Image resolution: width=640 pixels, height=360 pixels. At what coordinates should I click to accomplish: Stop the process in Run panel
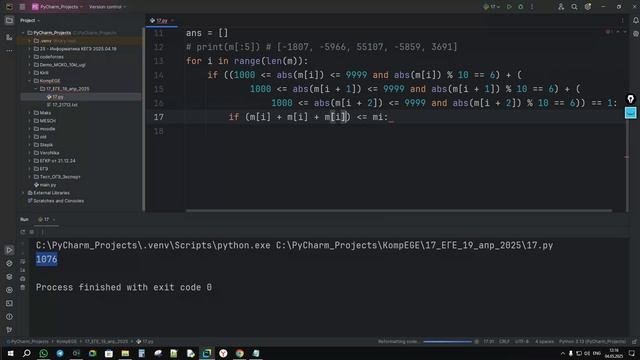click(x=32, y=232)
